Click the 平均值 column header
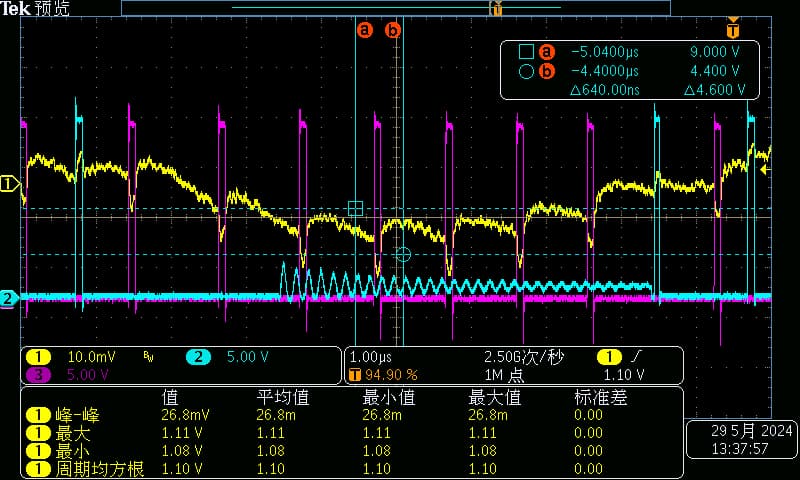Image resolution: width=800 pixels, height=480 pixels. click(279, 397)
